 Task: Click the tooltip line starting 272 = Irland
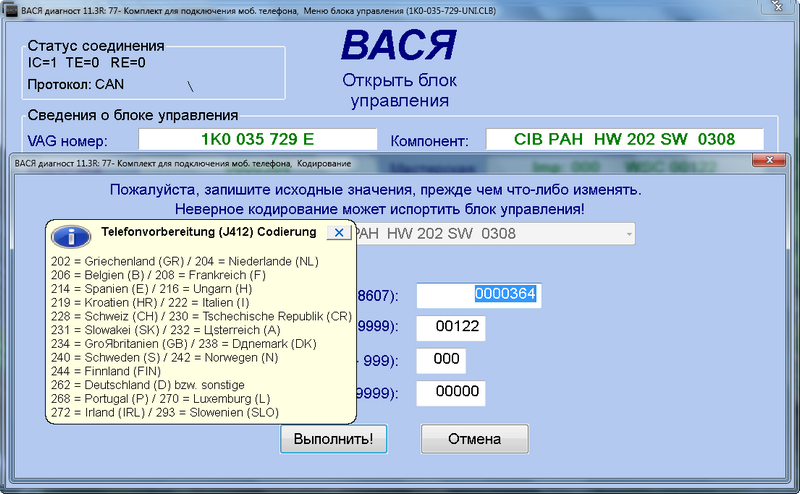(165, 412)
